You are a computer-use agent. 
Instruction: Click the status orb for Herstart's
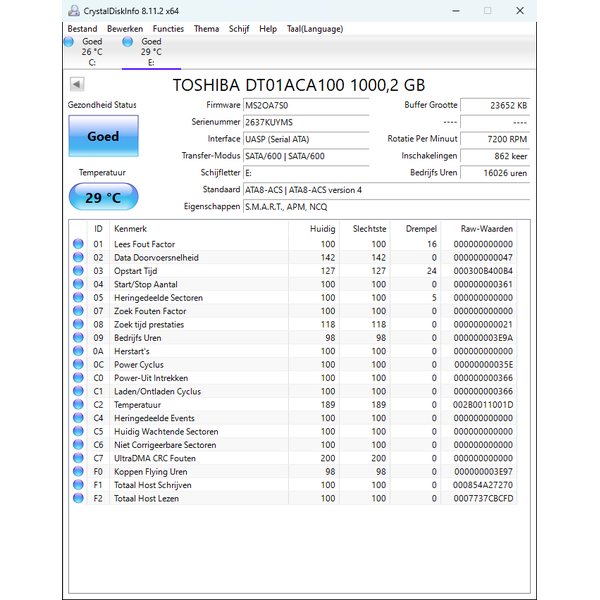point(78,351)
